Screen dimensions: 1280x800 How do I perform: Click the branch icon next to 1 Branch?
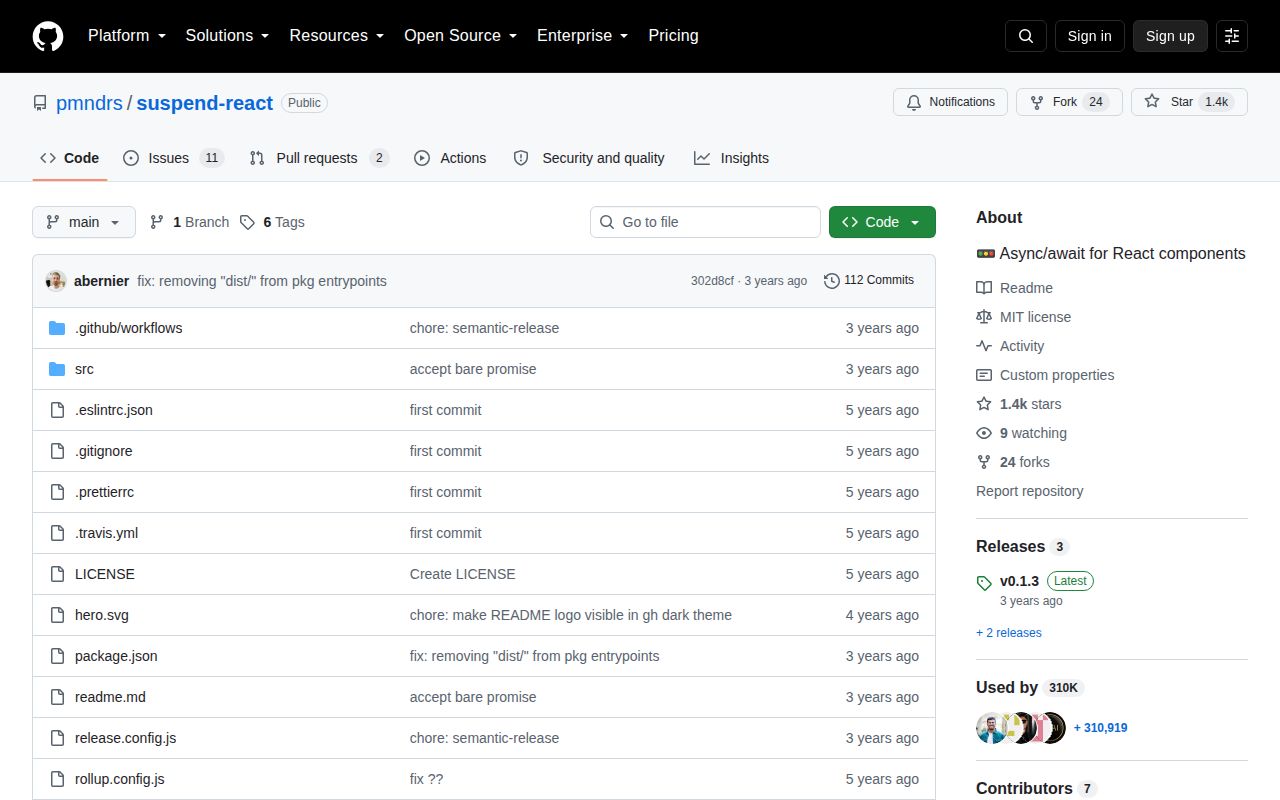[x=157, y=222]
